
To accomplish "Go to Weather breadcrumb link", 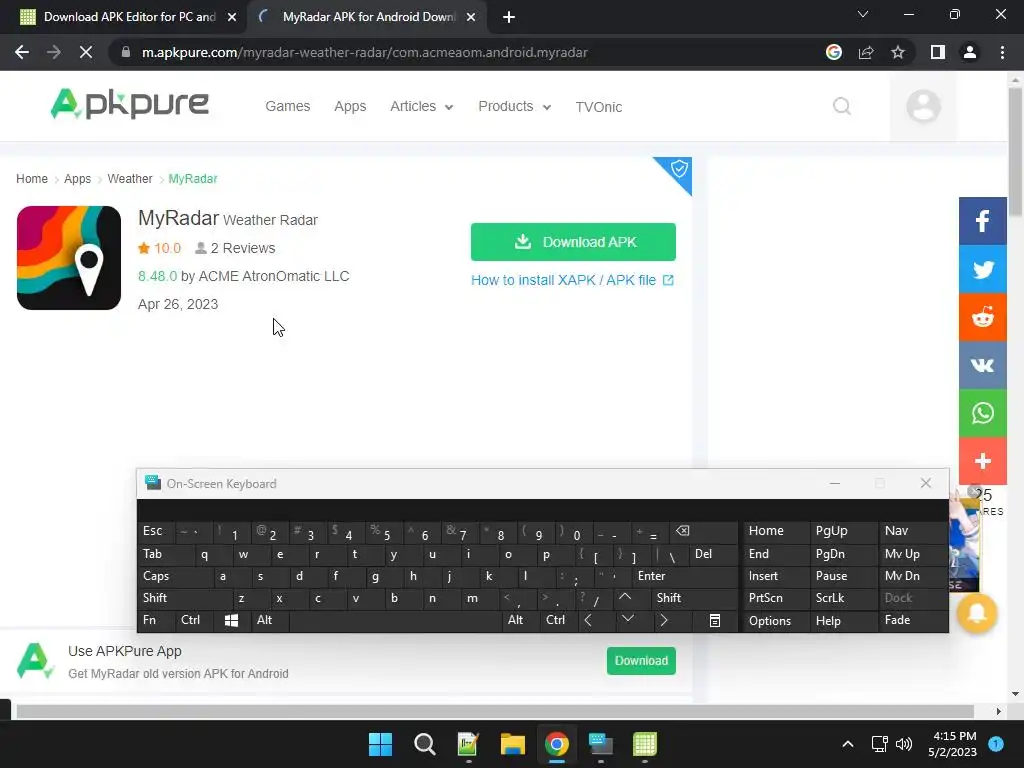I will (x=130, y=179).
